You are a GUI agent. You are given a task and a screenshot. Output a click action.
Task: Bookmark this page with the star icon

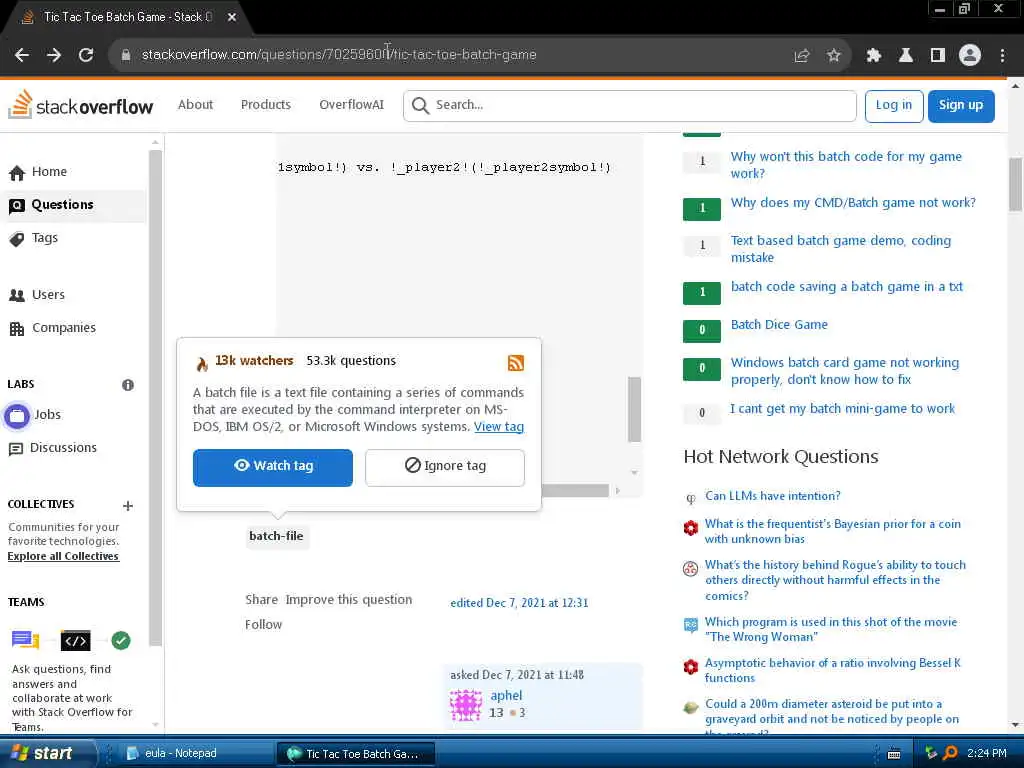tap(833, 56)
